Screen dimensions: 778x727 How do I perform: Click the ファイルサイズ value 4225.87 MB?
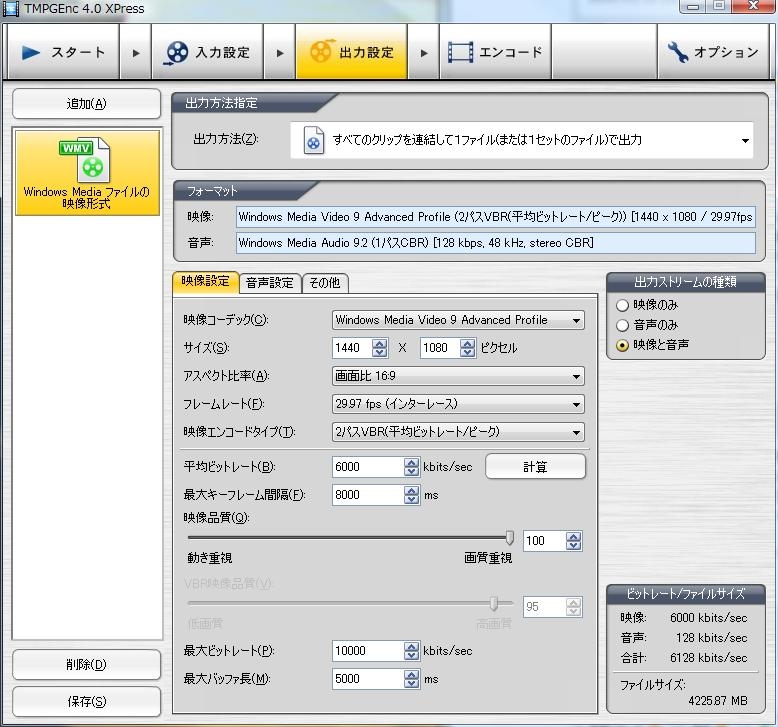point(717,701)
